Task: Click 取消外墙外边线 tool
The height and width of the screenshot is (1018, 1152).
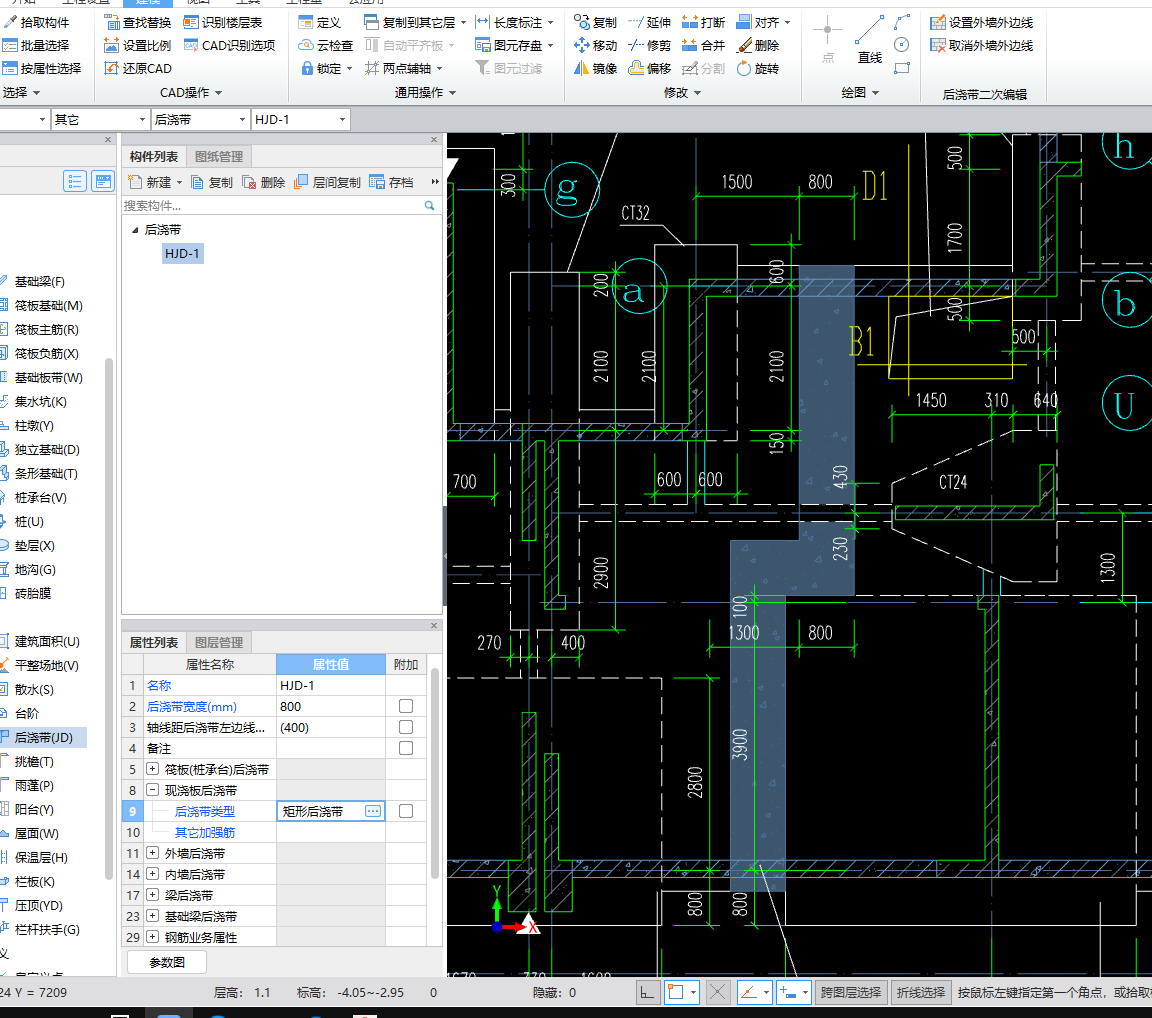Action: click(x=982, y=46)
